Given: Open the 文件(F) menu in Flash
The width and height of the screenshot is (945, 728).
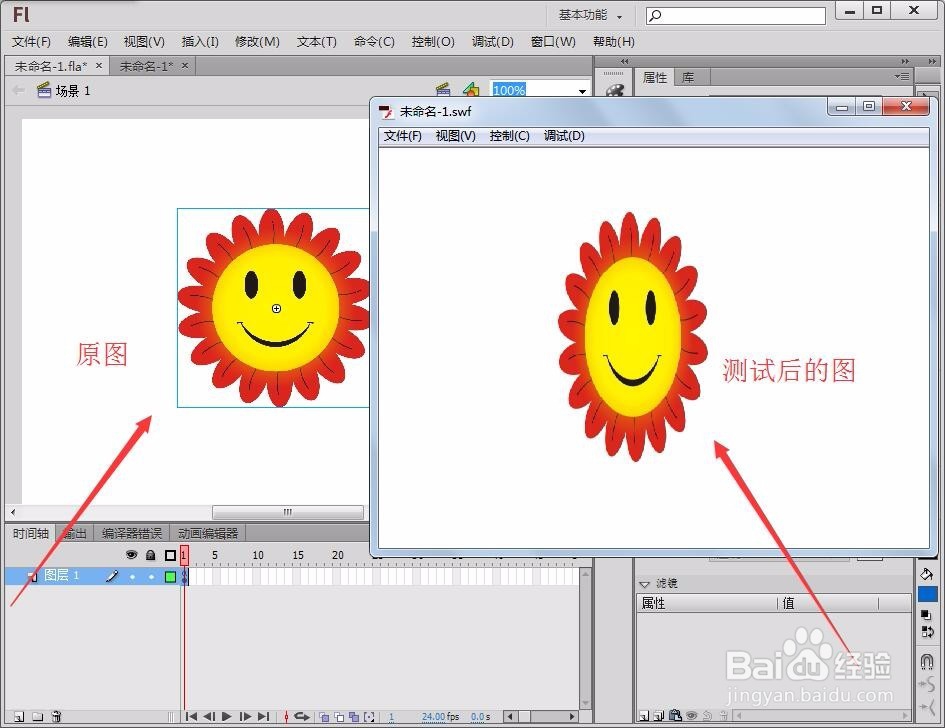Looking at the screenshot, I should [31, 42].
